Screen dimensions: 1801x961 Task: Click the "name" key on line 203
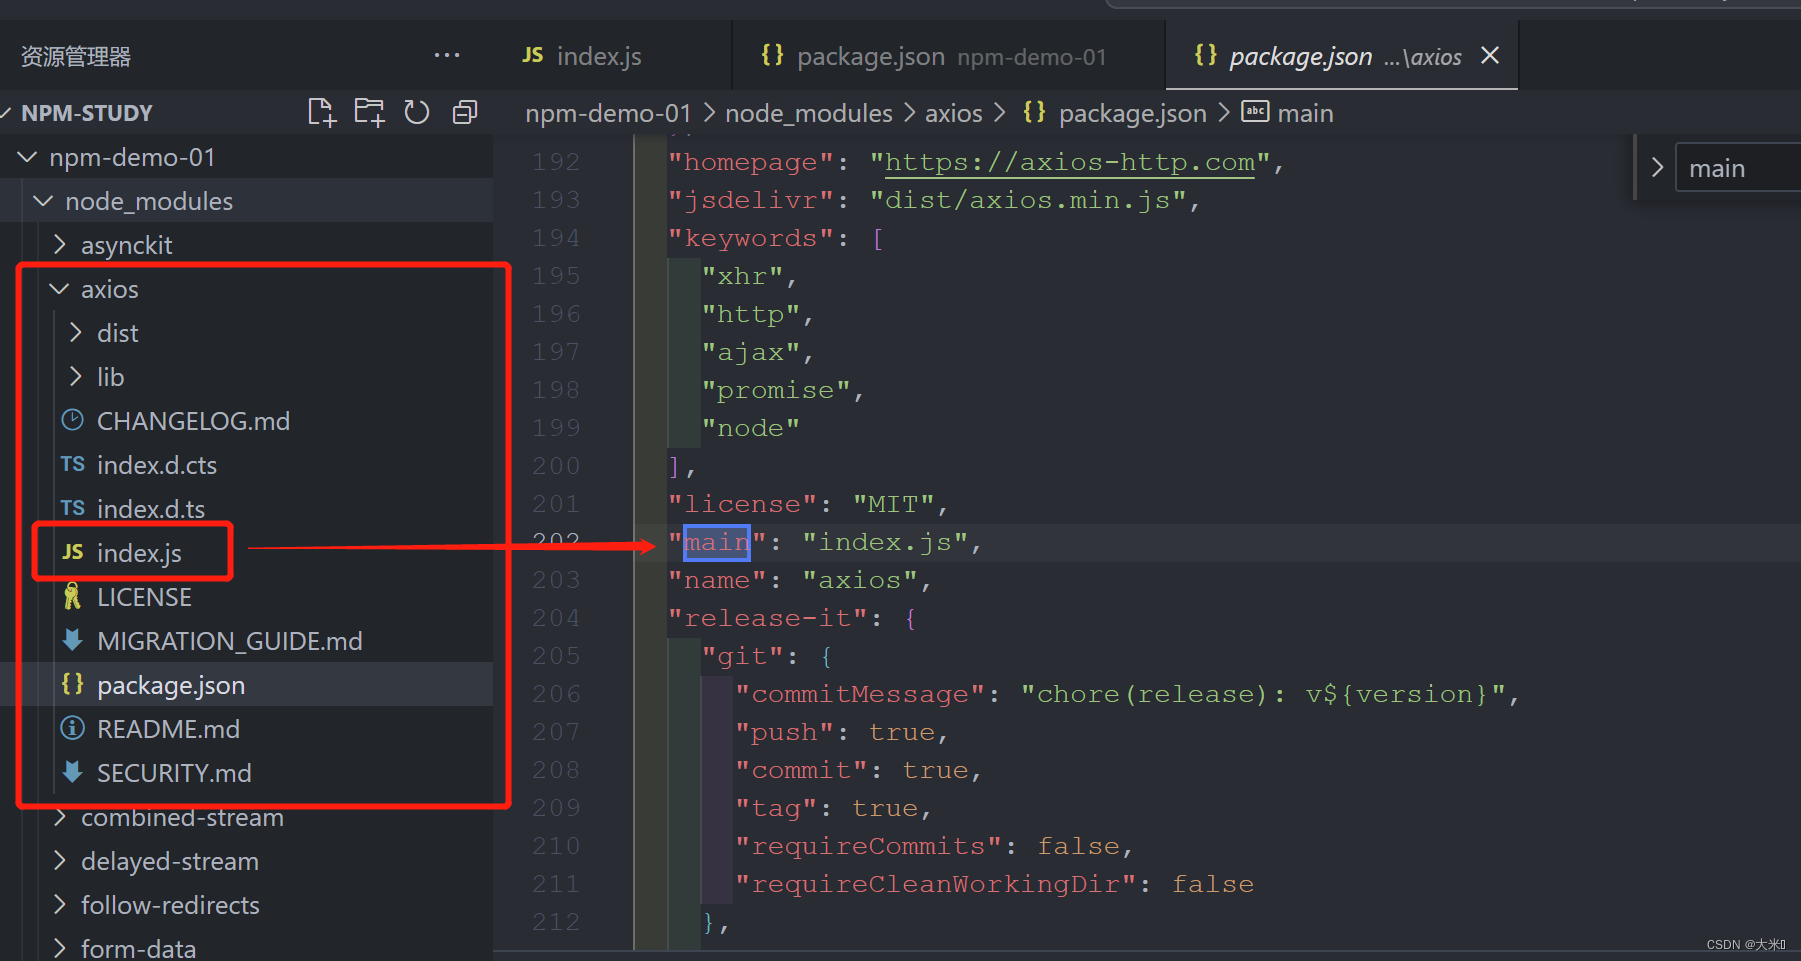(x=717, y=580)
